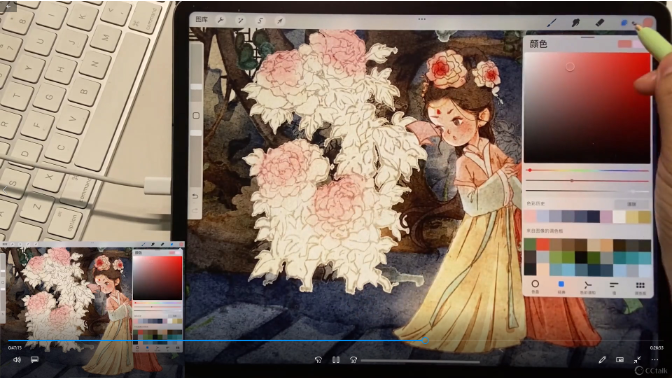Adjust the rainbow hue slider
The width and height of the screenshot is (672, 378).
pyautogui.click(x=587, y=171)
